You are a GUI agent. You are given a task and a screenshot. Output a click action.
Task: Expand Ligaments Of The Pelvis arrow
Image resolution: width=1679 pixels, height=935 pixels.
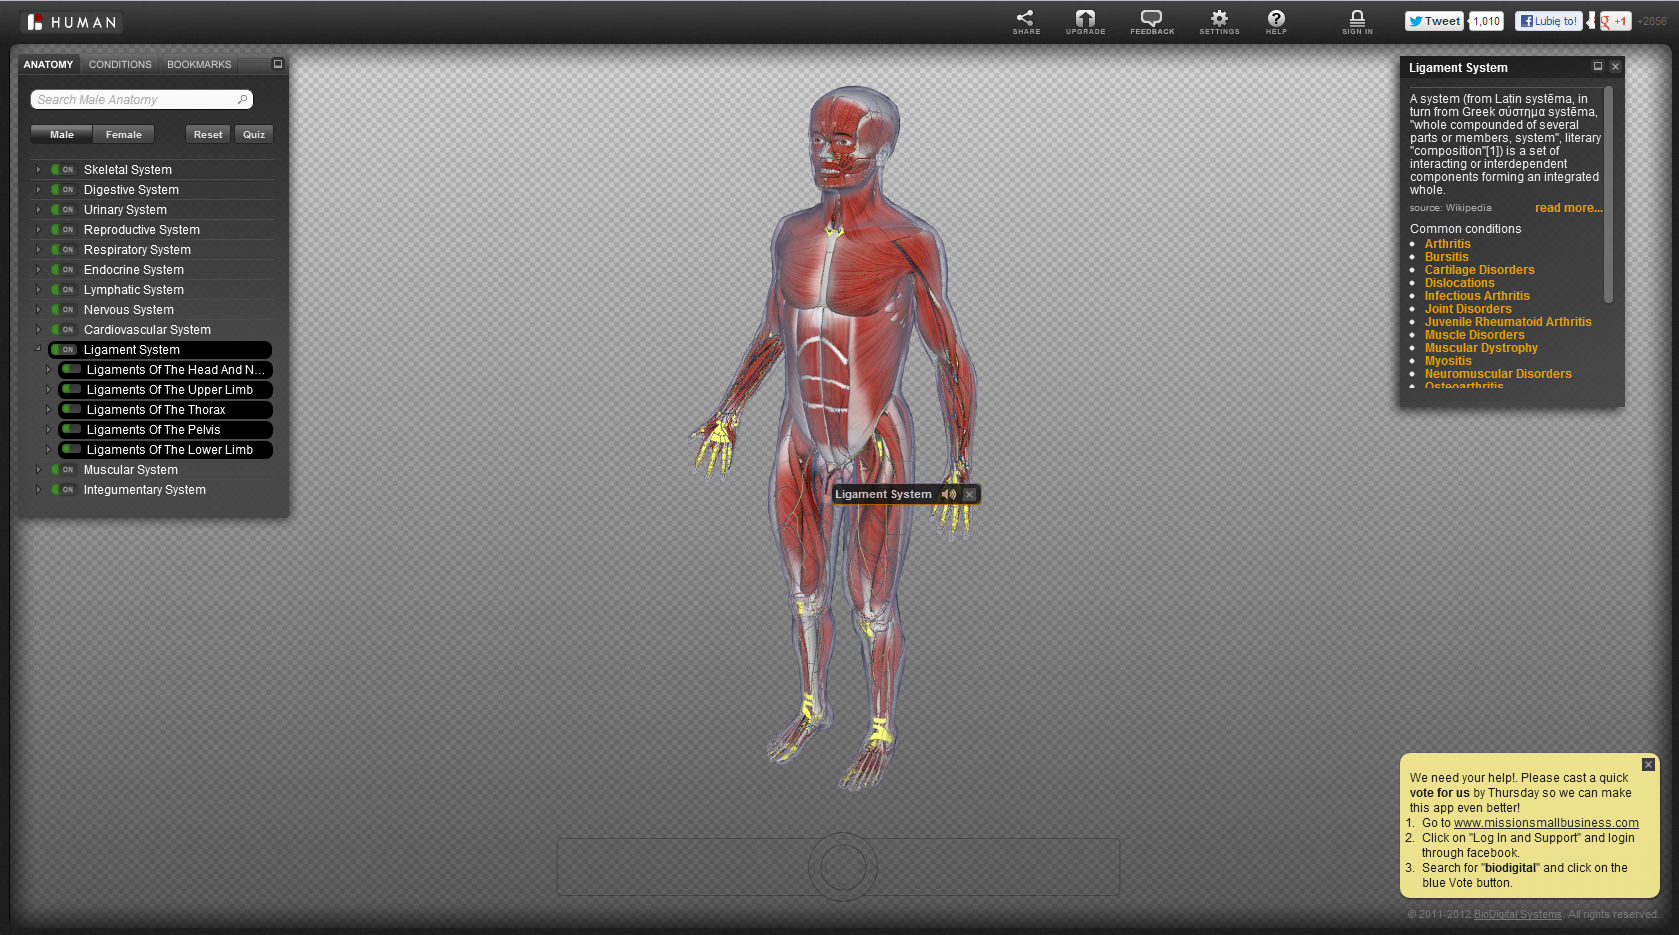click(48, 430)
